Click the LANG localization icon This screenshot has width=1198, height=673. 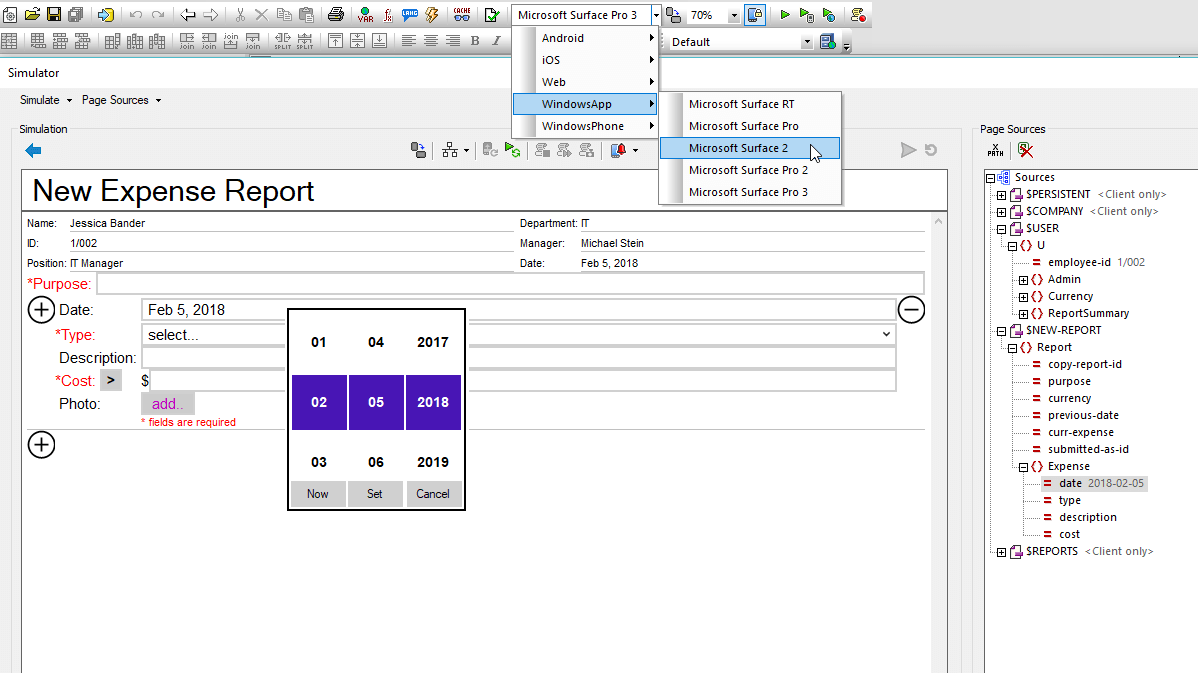coord(410,15)
